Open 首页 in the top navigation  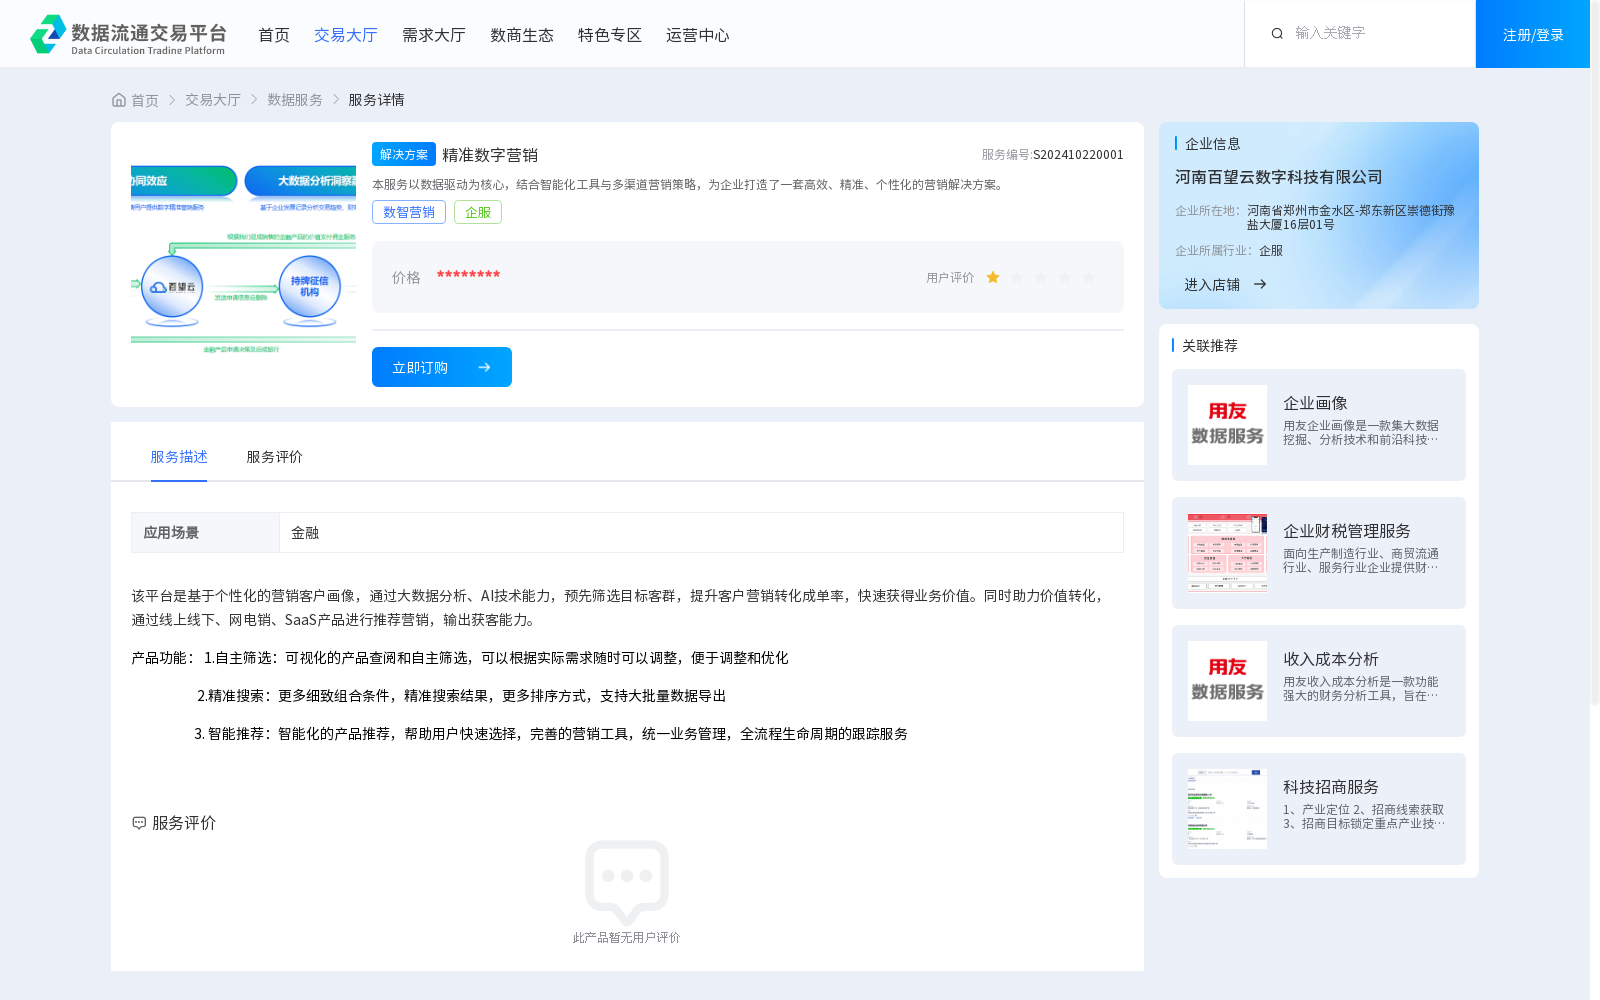coord(274,35)
